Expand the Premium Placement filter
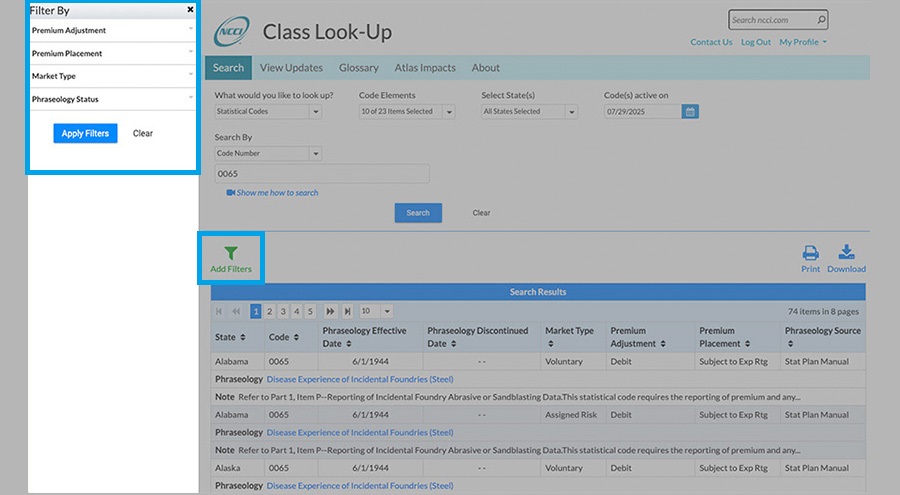 click(112, 53)
